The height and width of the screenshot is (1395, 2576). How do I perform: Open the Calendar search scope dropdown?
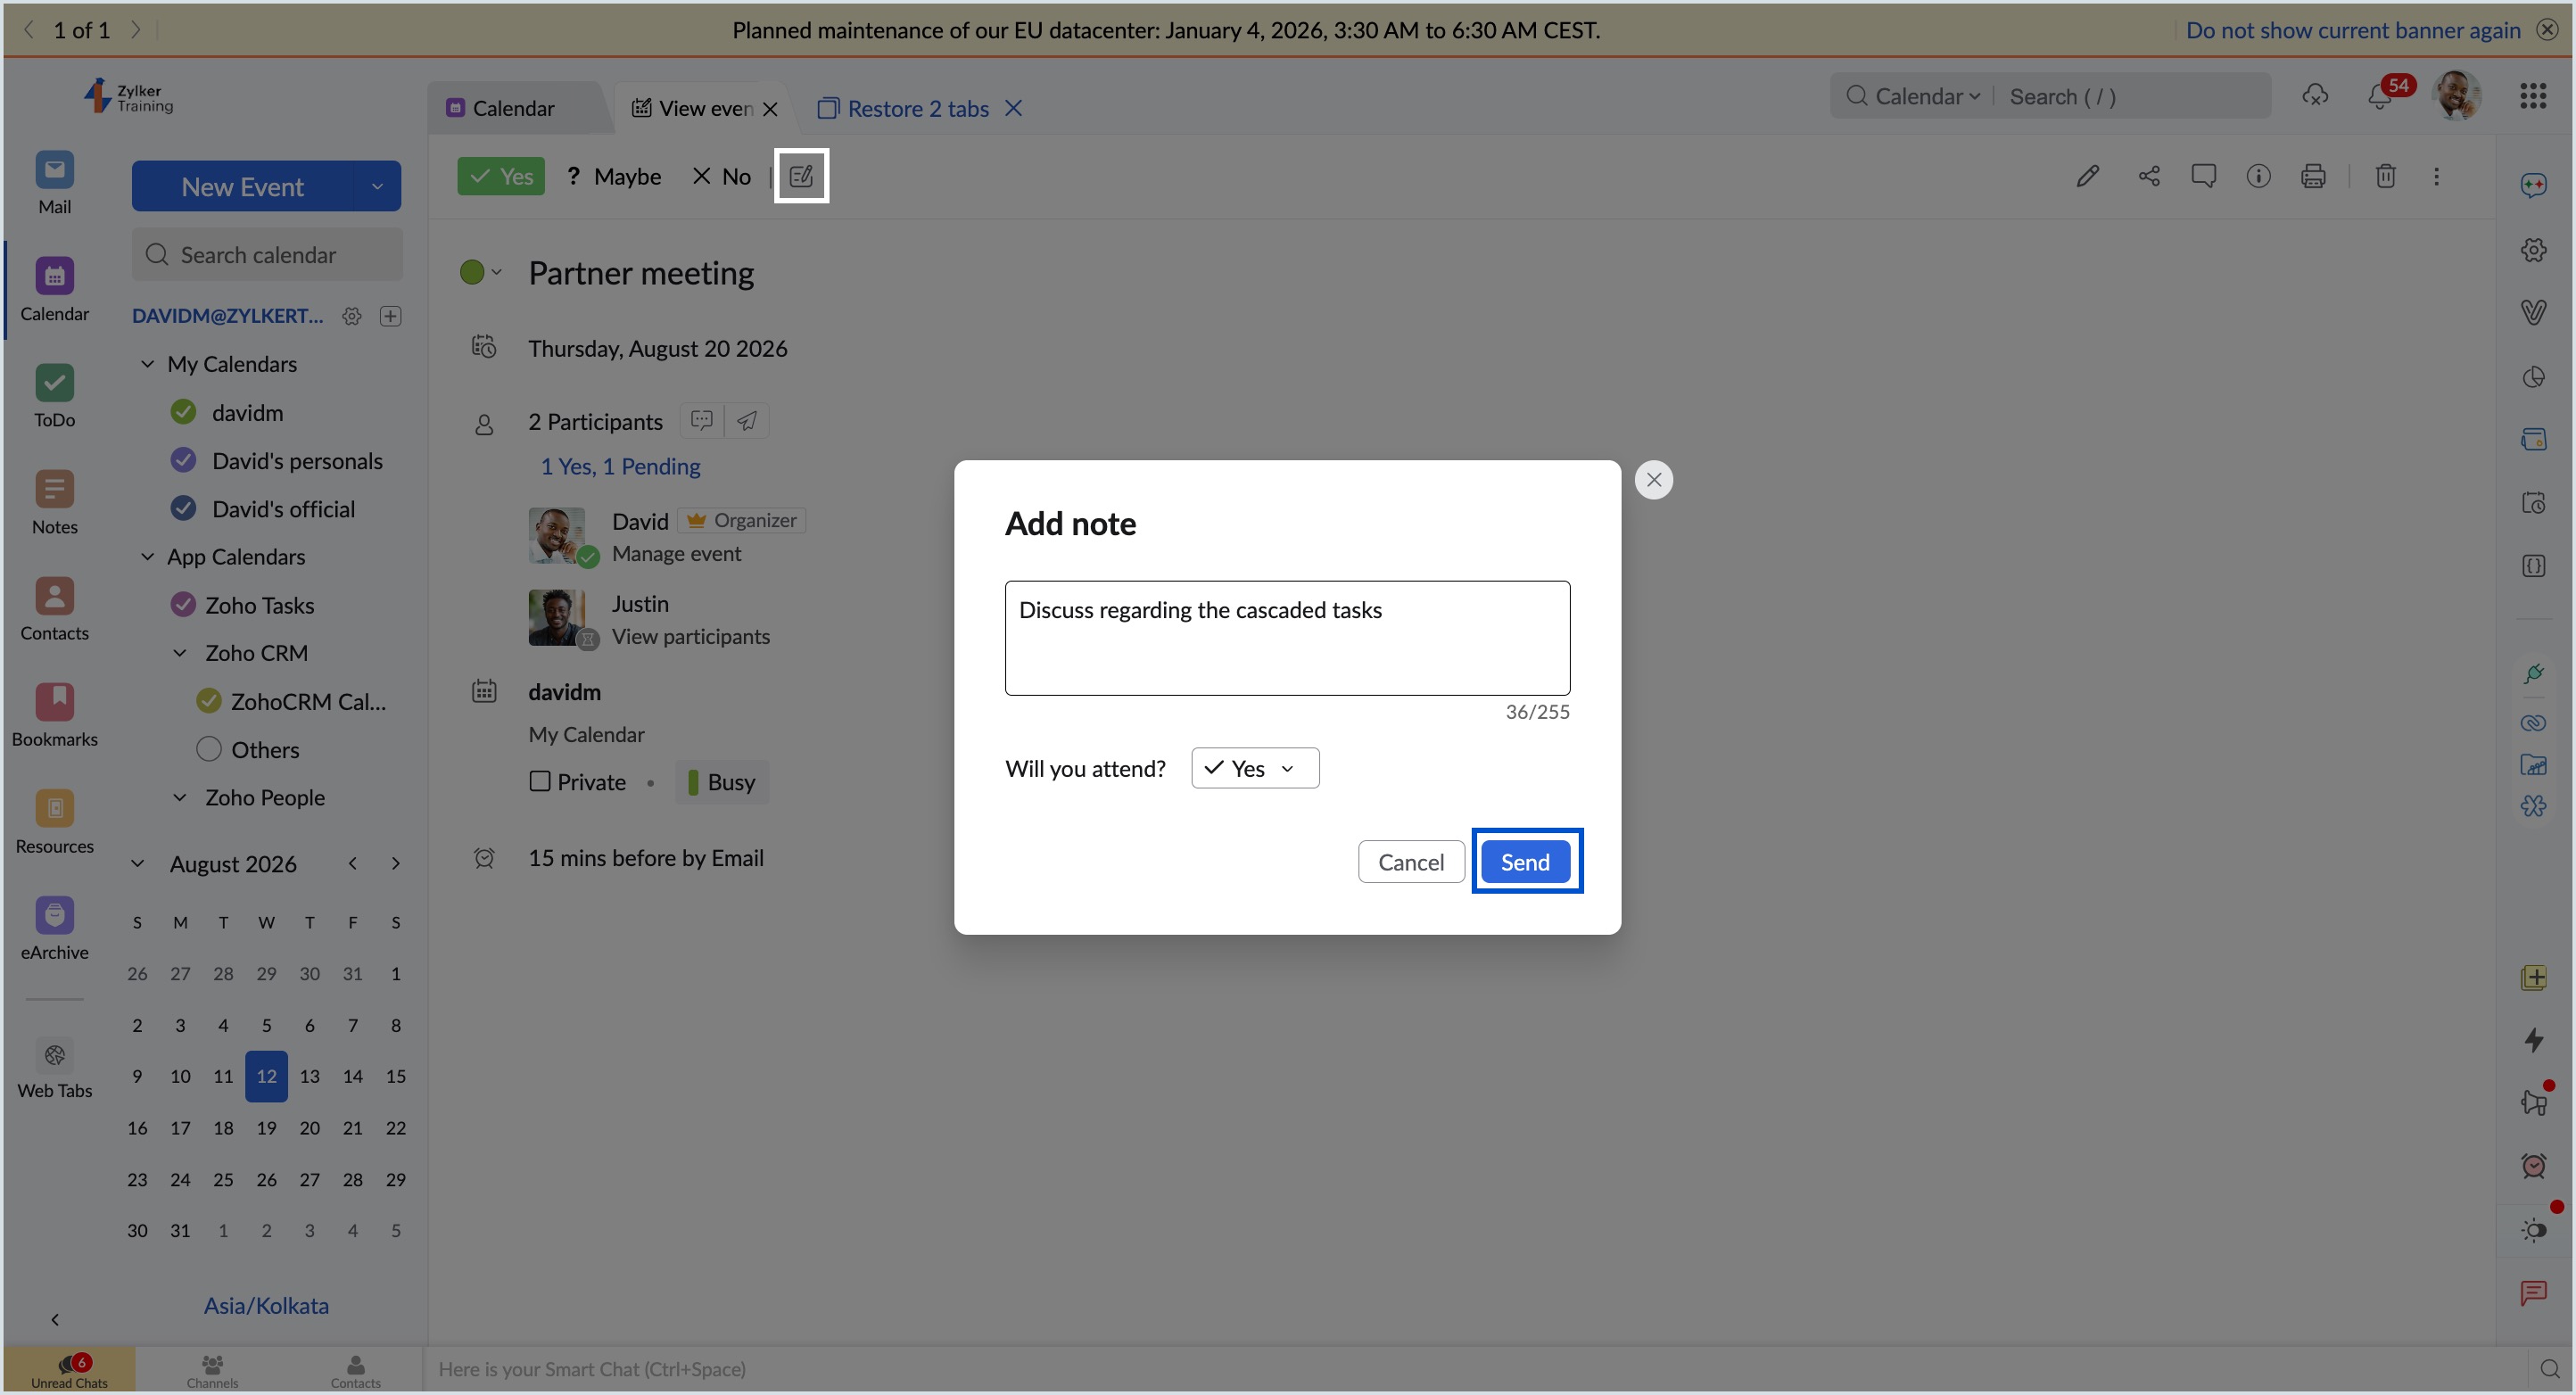(1926, 96)
